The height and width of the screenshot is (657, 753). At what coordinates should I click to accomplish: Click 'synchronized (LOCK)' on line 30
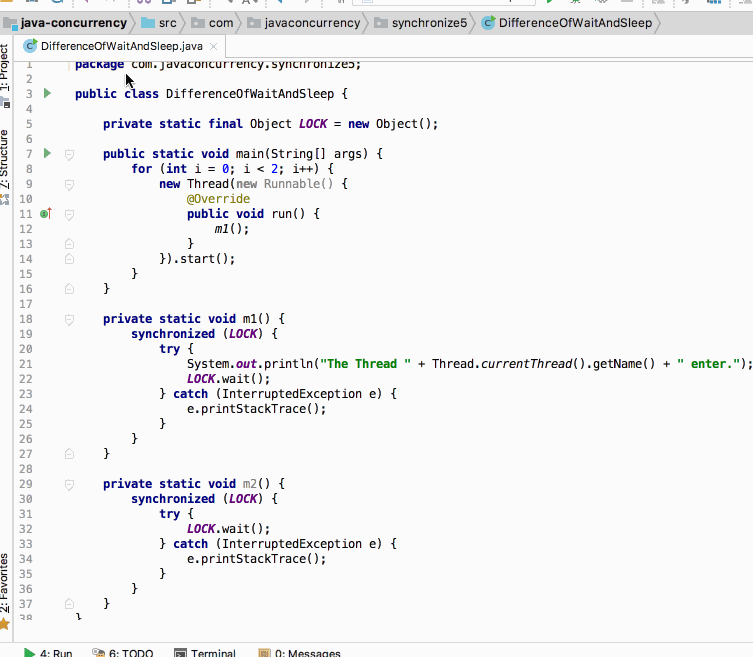click(197, 499)
